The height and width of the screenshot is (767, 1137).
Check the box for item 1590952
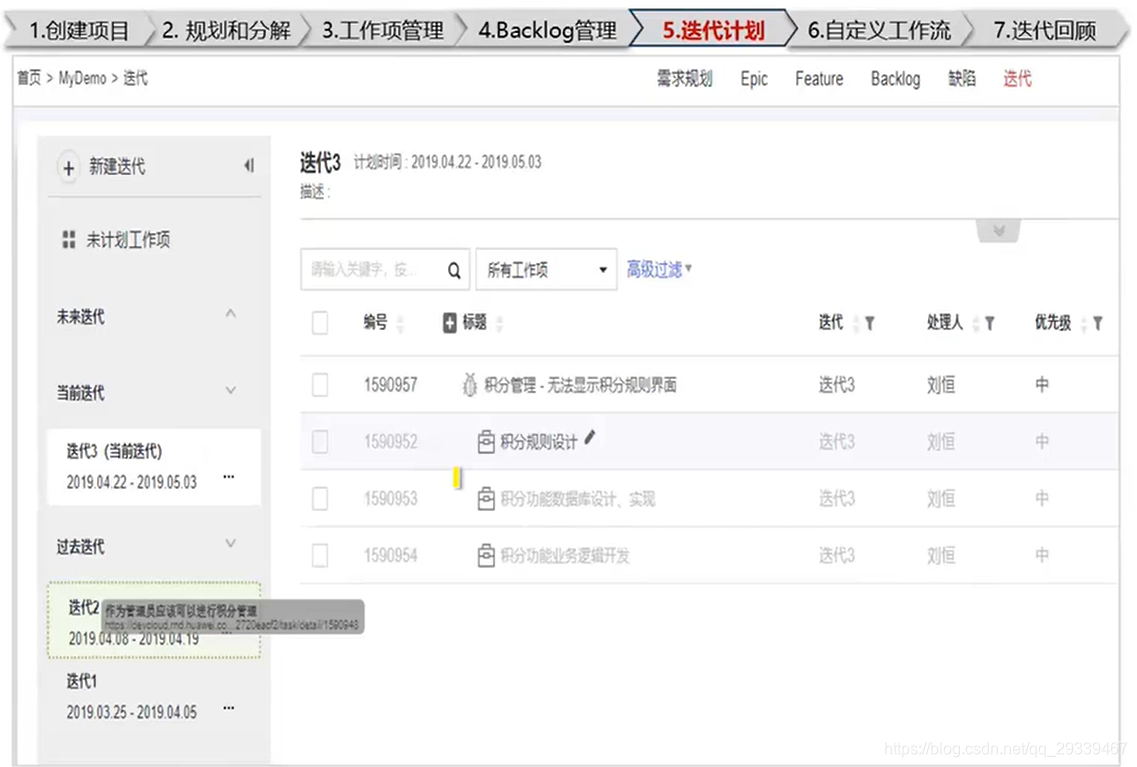click(320, 441)
